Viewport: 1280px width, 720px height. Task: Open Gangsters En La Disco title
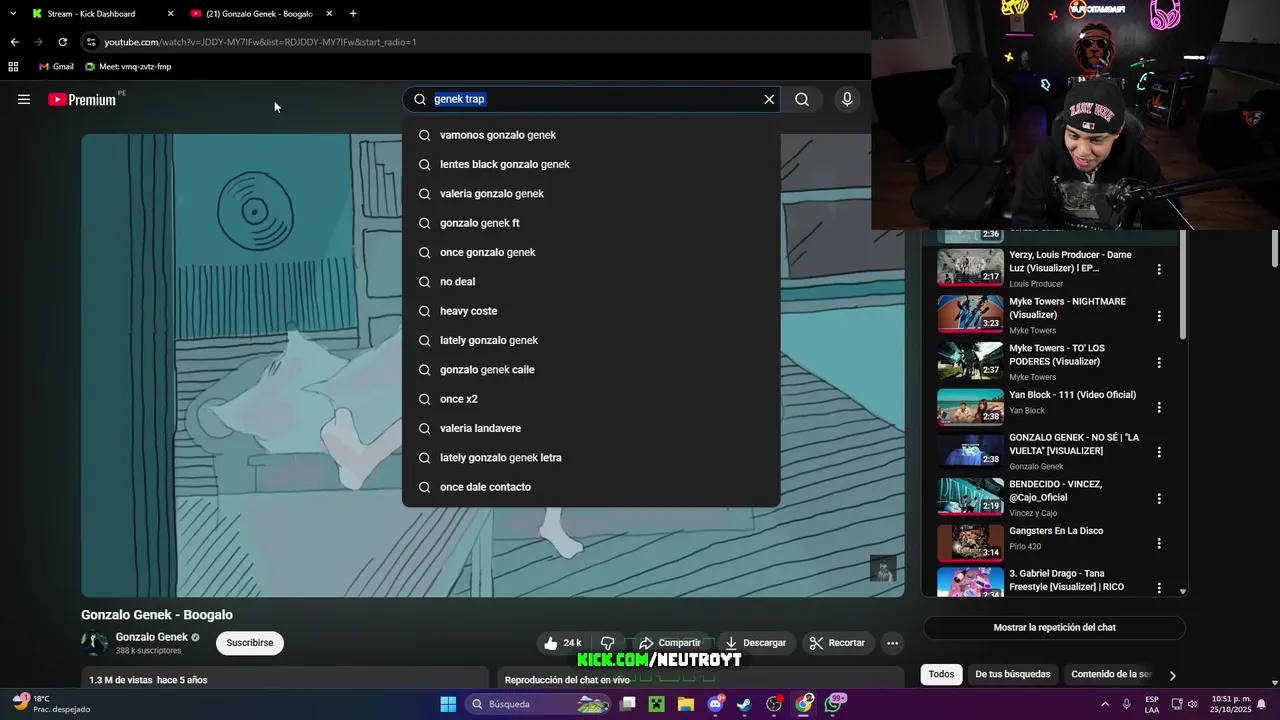1056,531
